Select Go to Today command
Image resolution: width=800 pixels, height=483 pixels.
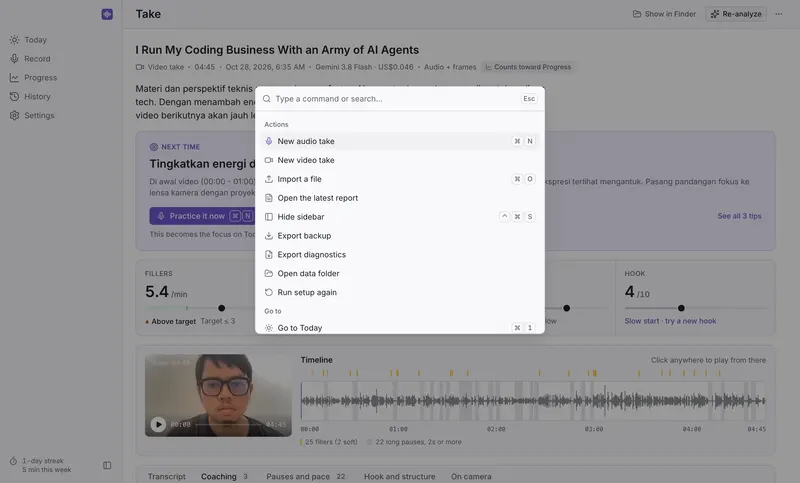399,327
